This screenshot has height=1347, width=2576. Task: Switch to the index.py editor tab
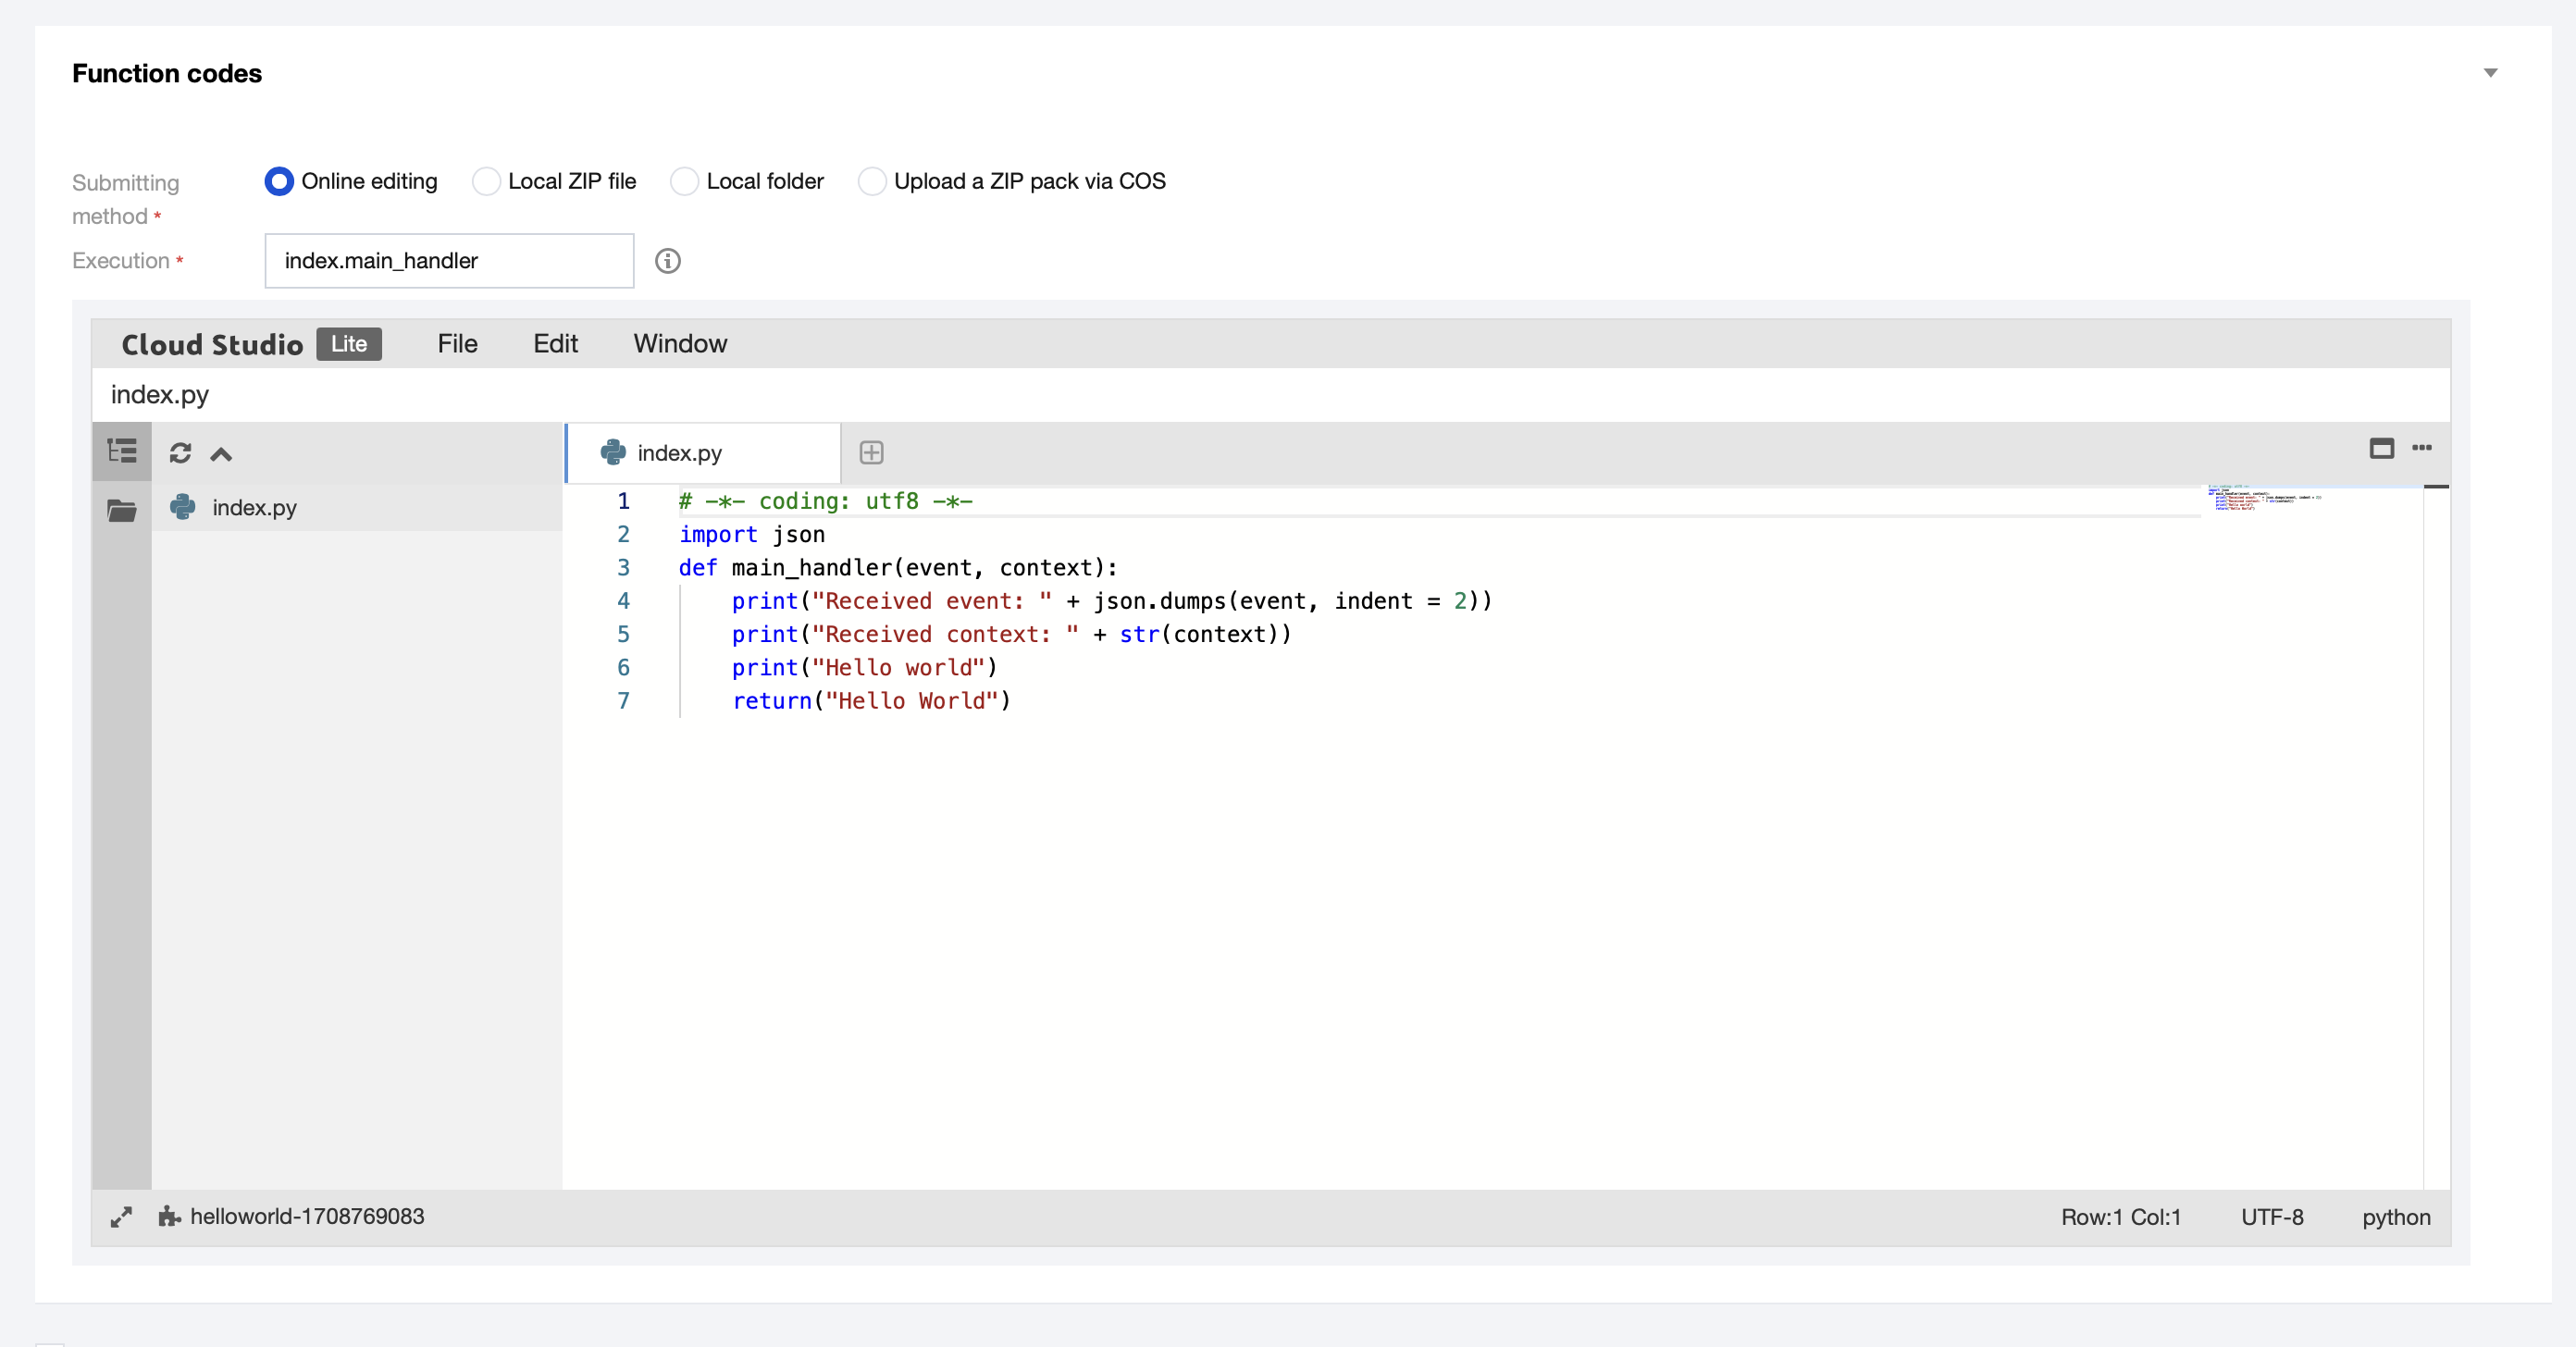pyautogui.click(x=679, y=453)
